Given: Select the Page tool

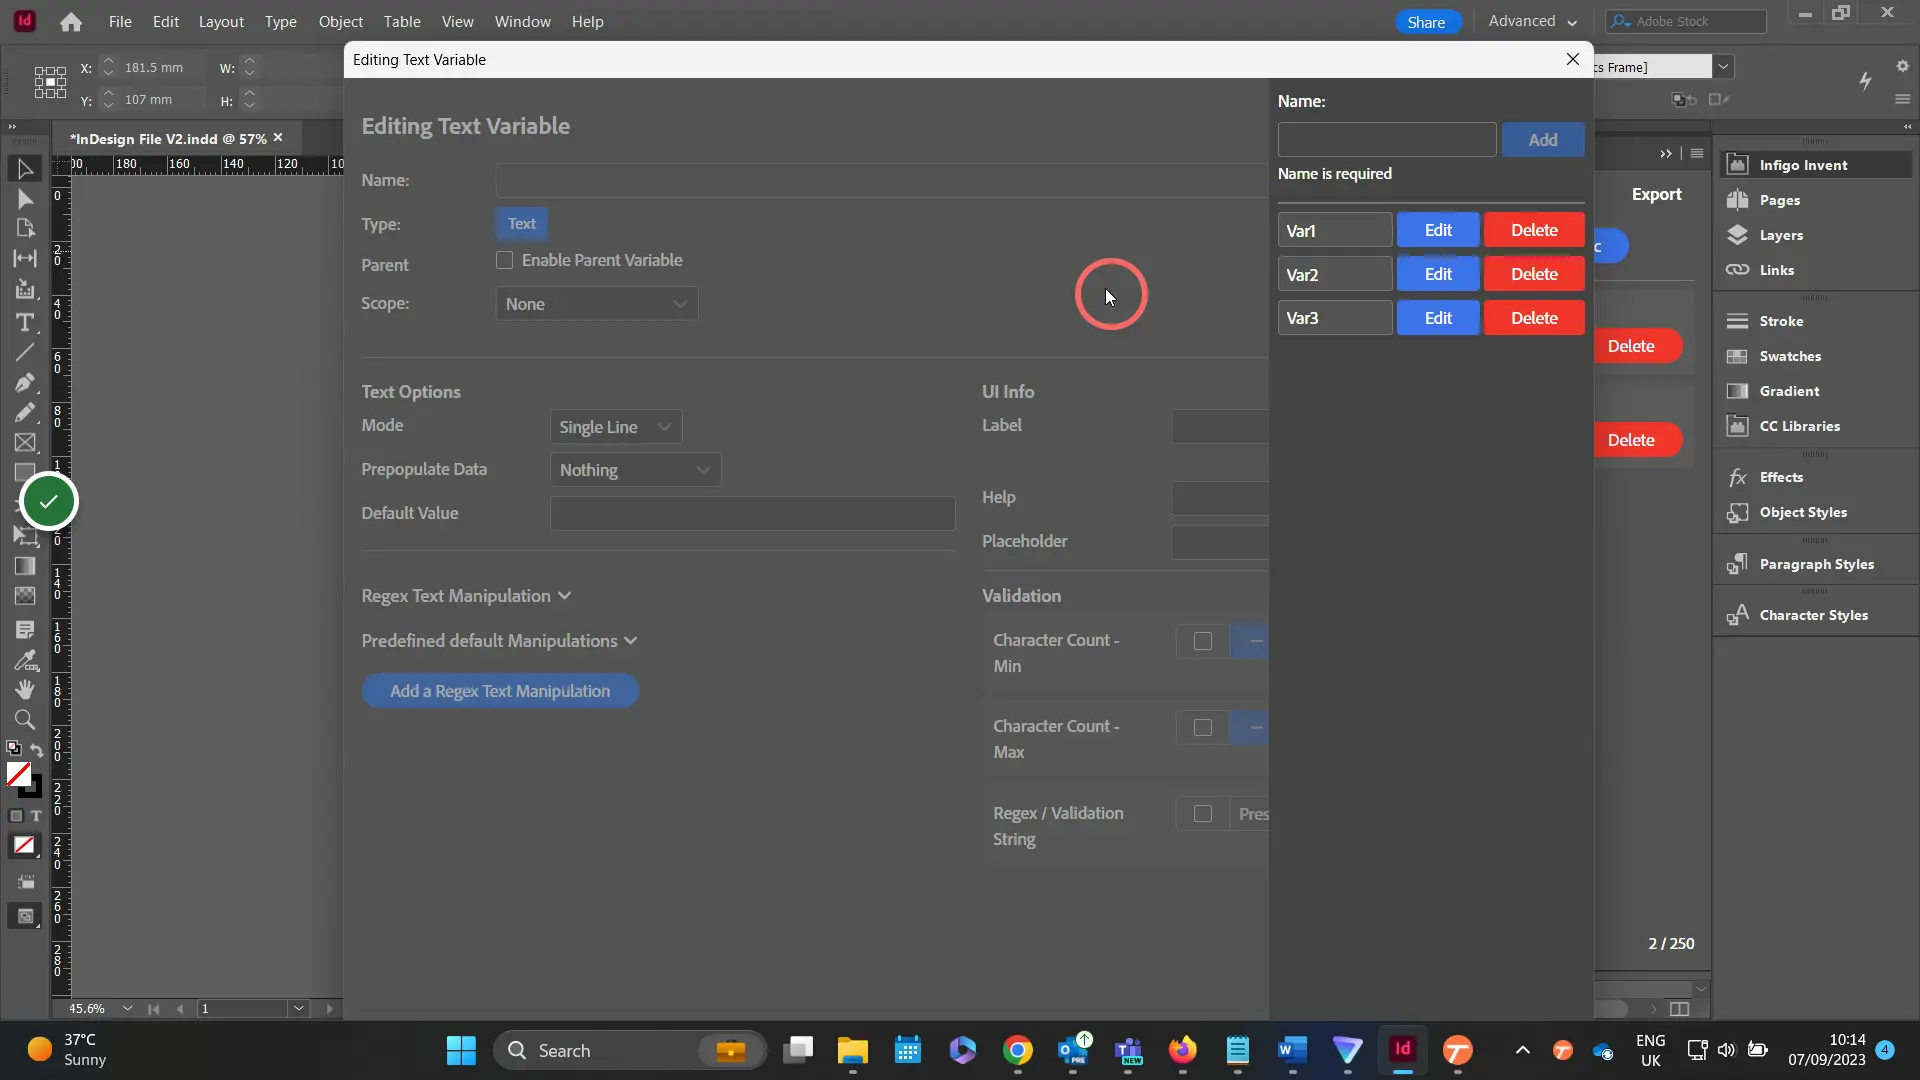Looking at the screenshot, I should 25,228.
